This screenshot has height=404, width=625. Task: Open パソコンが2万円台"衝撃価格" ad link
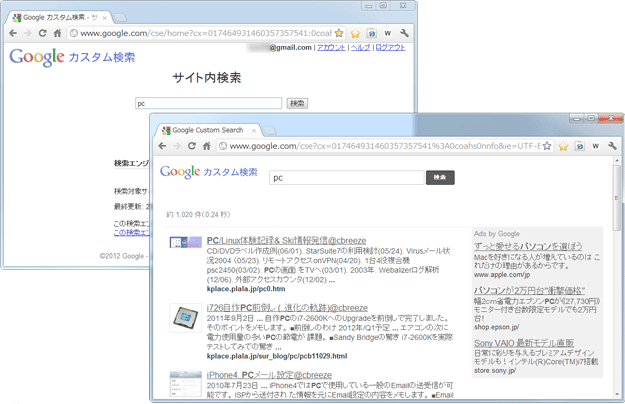[x=529, y=290]
